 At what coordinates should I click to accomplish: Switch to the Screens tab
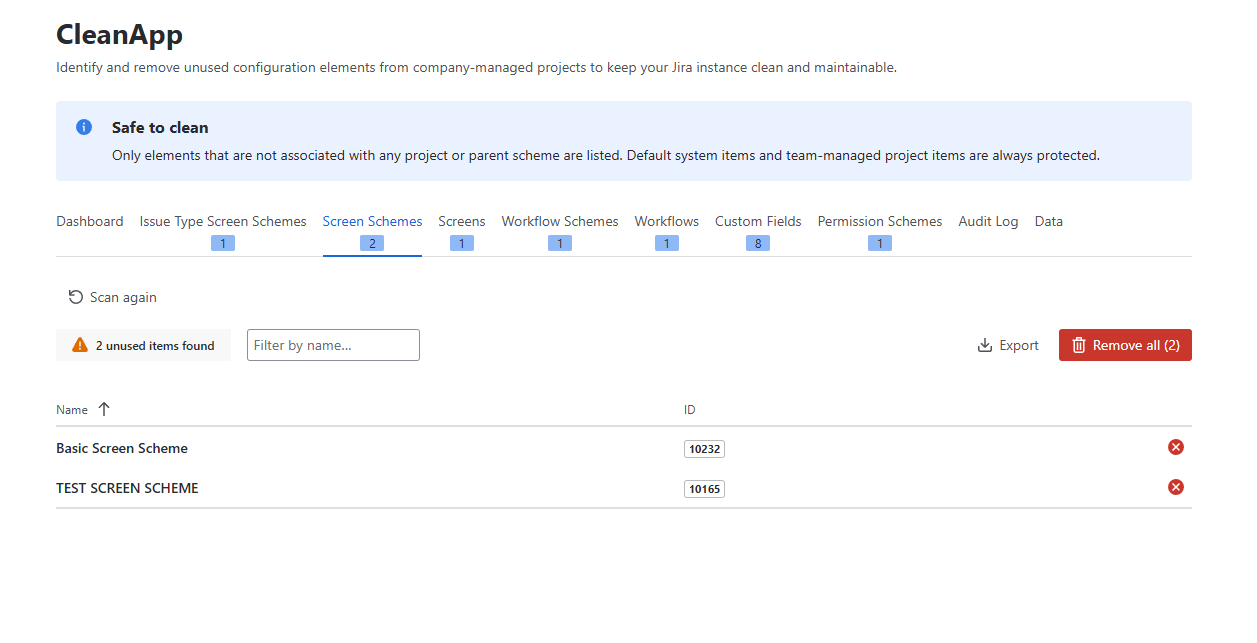click(x=461, y=221)
